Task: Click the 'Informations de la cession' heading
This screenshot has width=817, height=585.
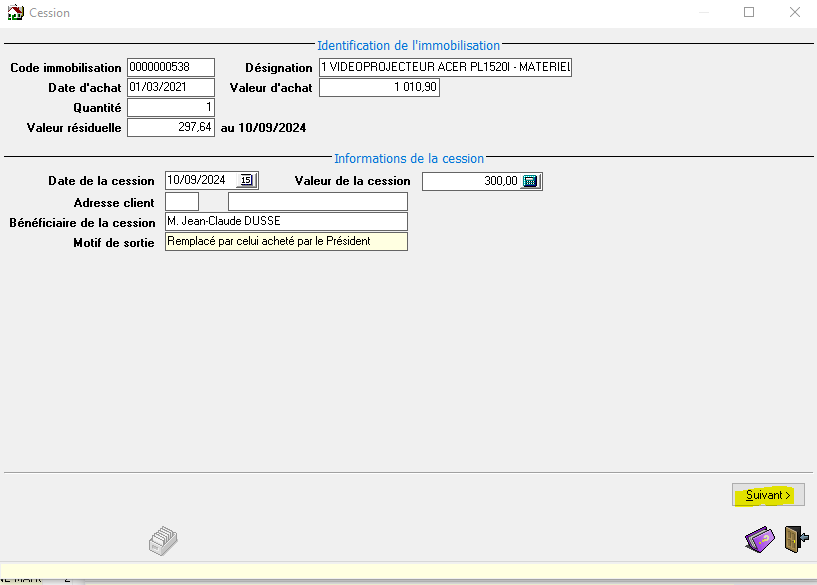Action: point(409,158)
